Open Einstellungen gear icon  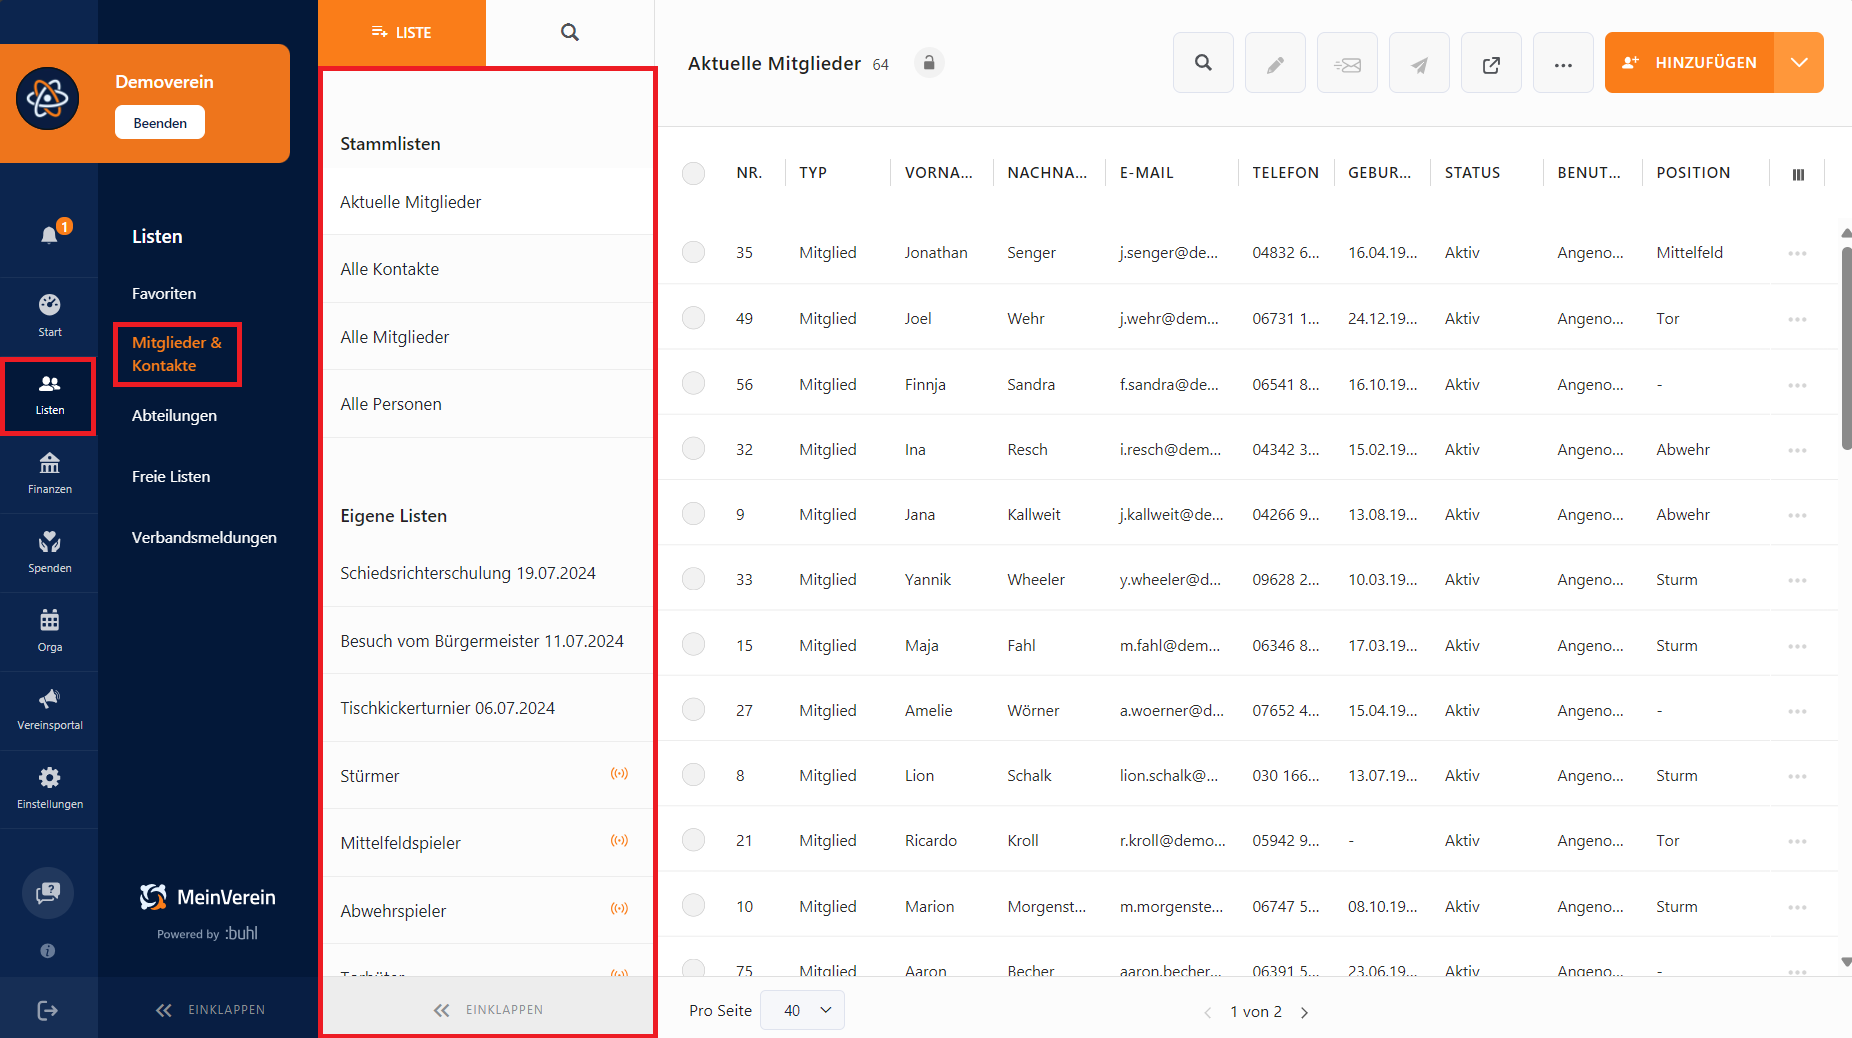[50, 789]
